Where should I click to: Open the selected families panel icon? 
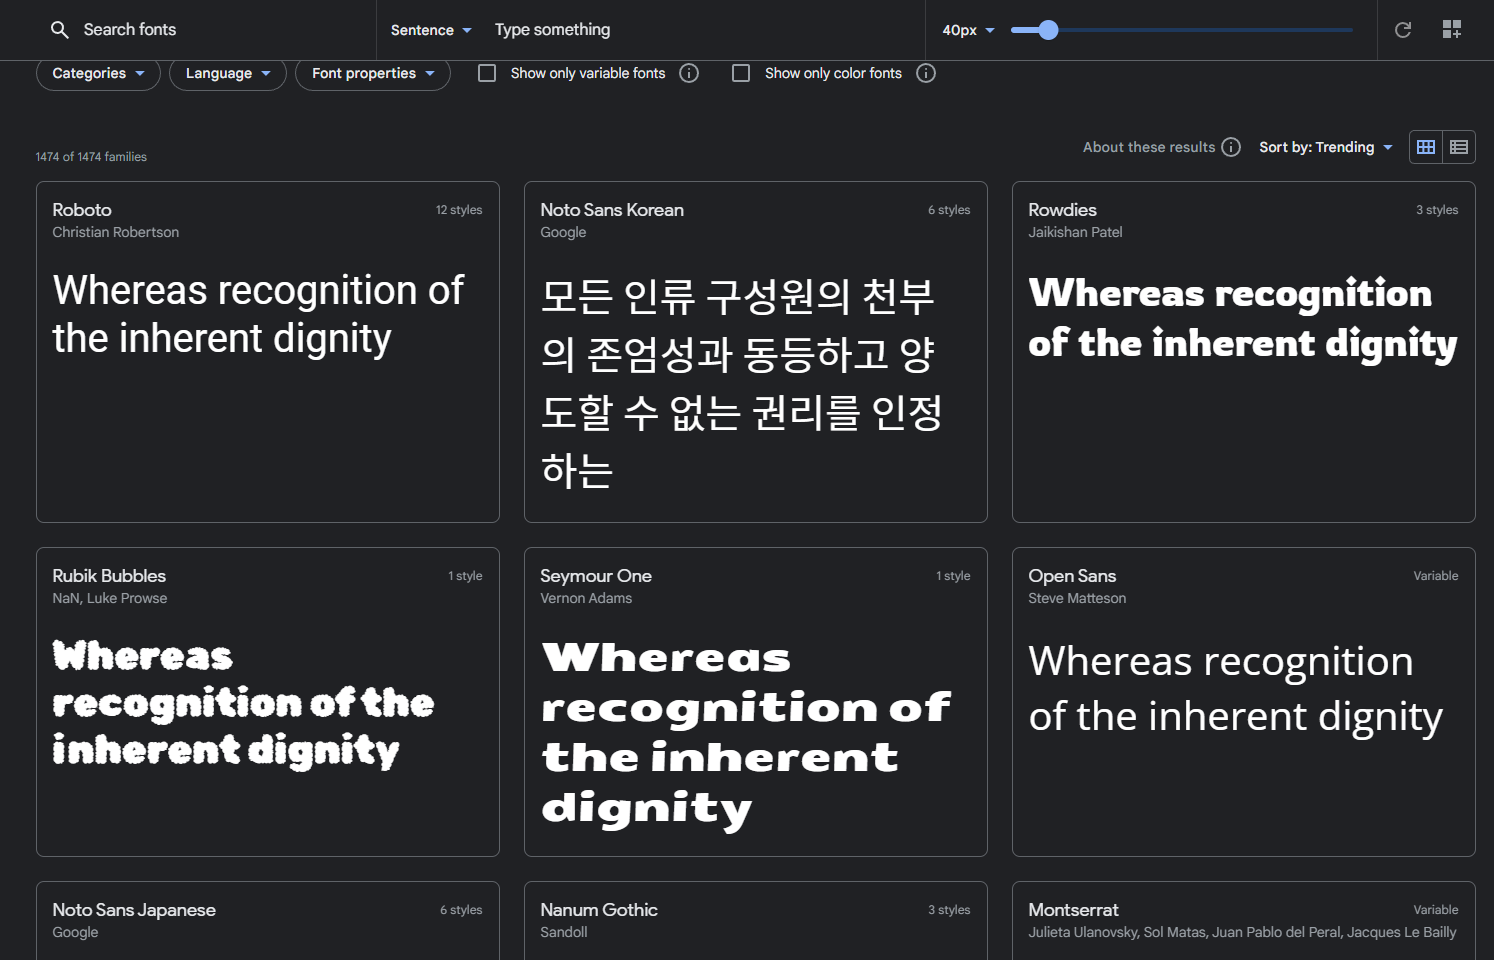[1452, 30]
